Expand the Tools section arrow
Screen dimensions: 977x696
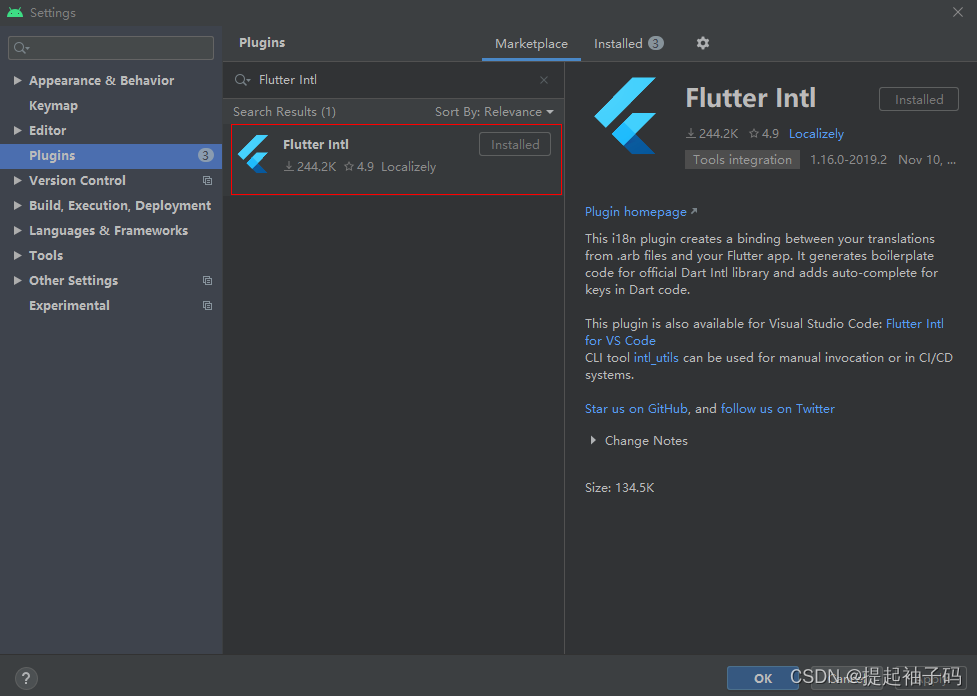tap(17, 255)
